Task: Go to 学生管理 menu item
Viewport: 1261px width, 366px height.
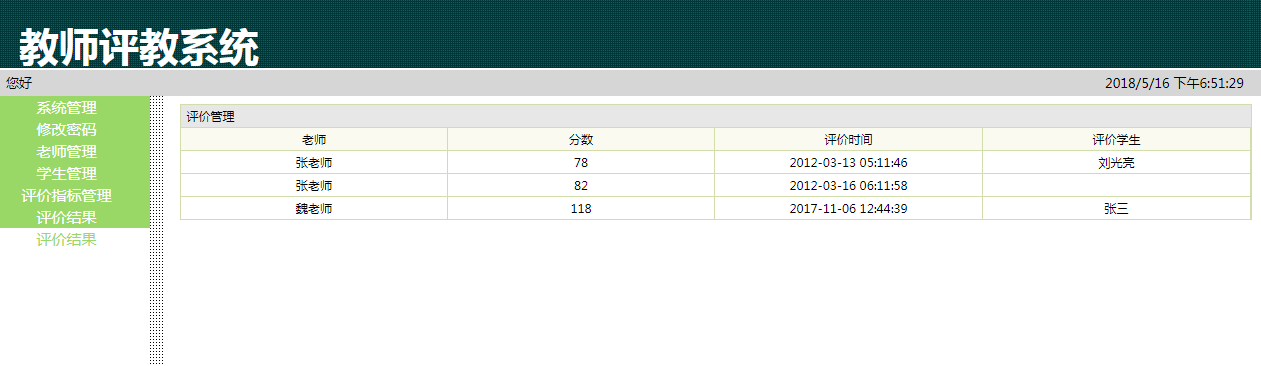Action: coord(66,174)
